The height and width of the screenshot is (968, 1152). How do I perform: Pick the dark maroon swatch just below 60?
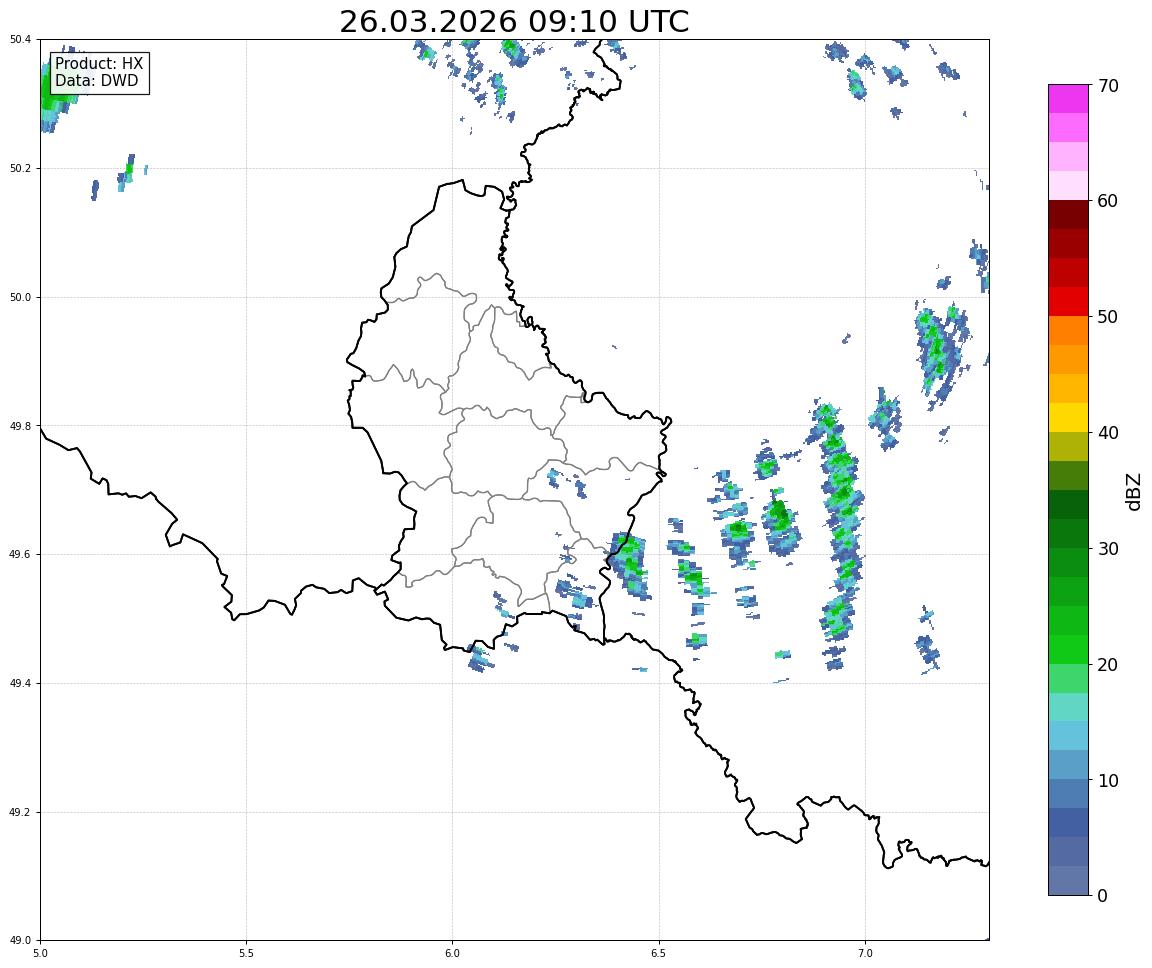pyautogui.click(x=1068, y=214)
